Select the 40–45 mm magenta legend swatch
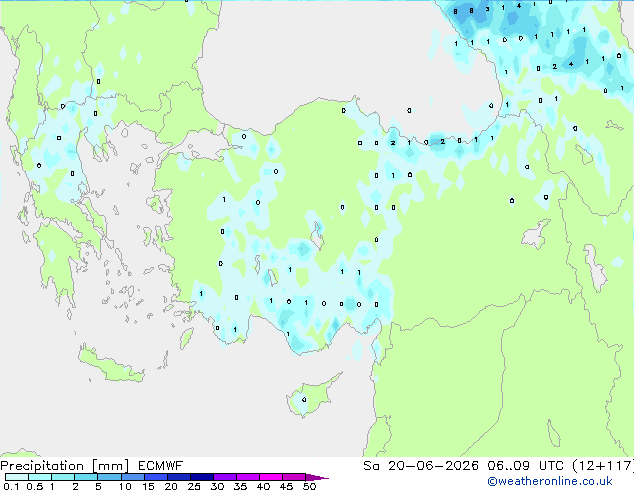The height and width of the screenshot is (490, 634). point(271,477)
